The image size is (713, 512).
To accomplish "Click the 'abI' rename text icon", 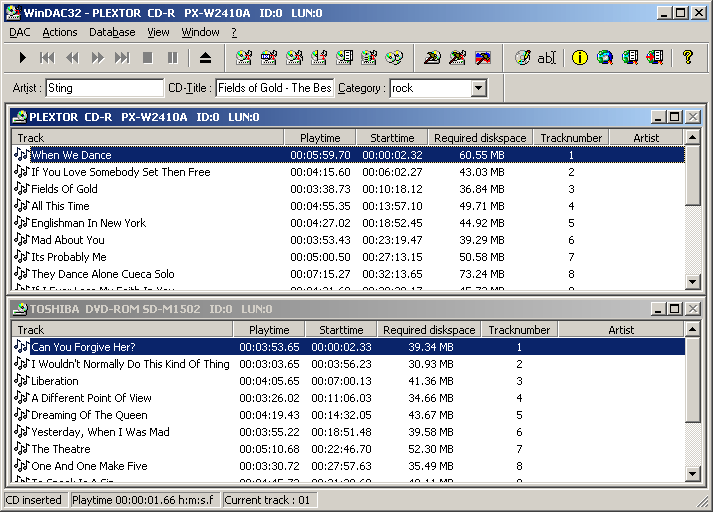I will (x=547, y=58).
